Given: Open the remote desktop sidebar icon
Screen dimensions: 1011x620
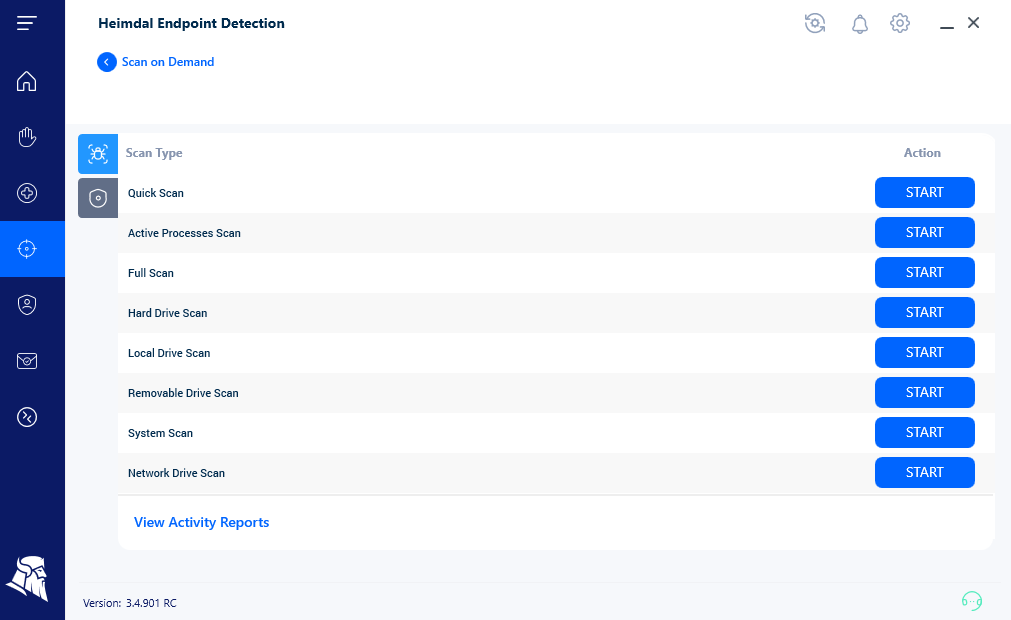Looking at the screenshot, I should (26, 417).
